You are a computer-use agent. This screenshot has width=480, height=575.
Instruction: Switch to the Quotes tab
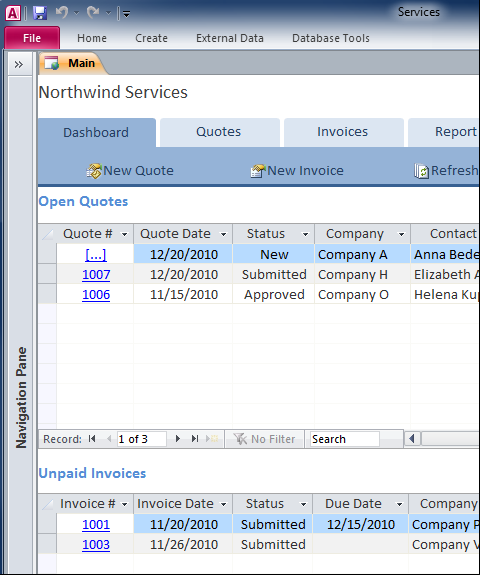coord(219,132)
